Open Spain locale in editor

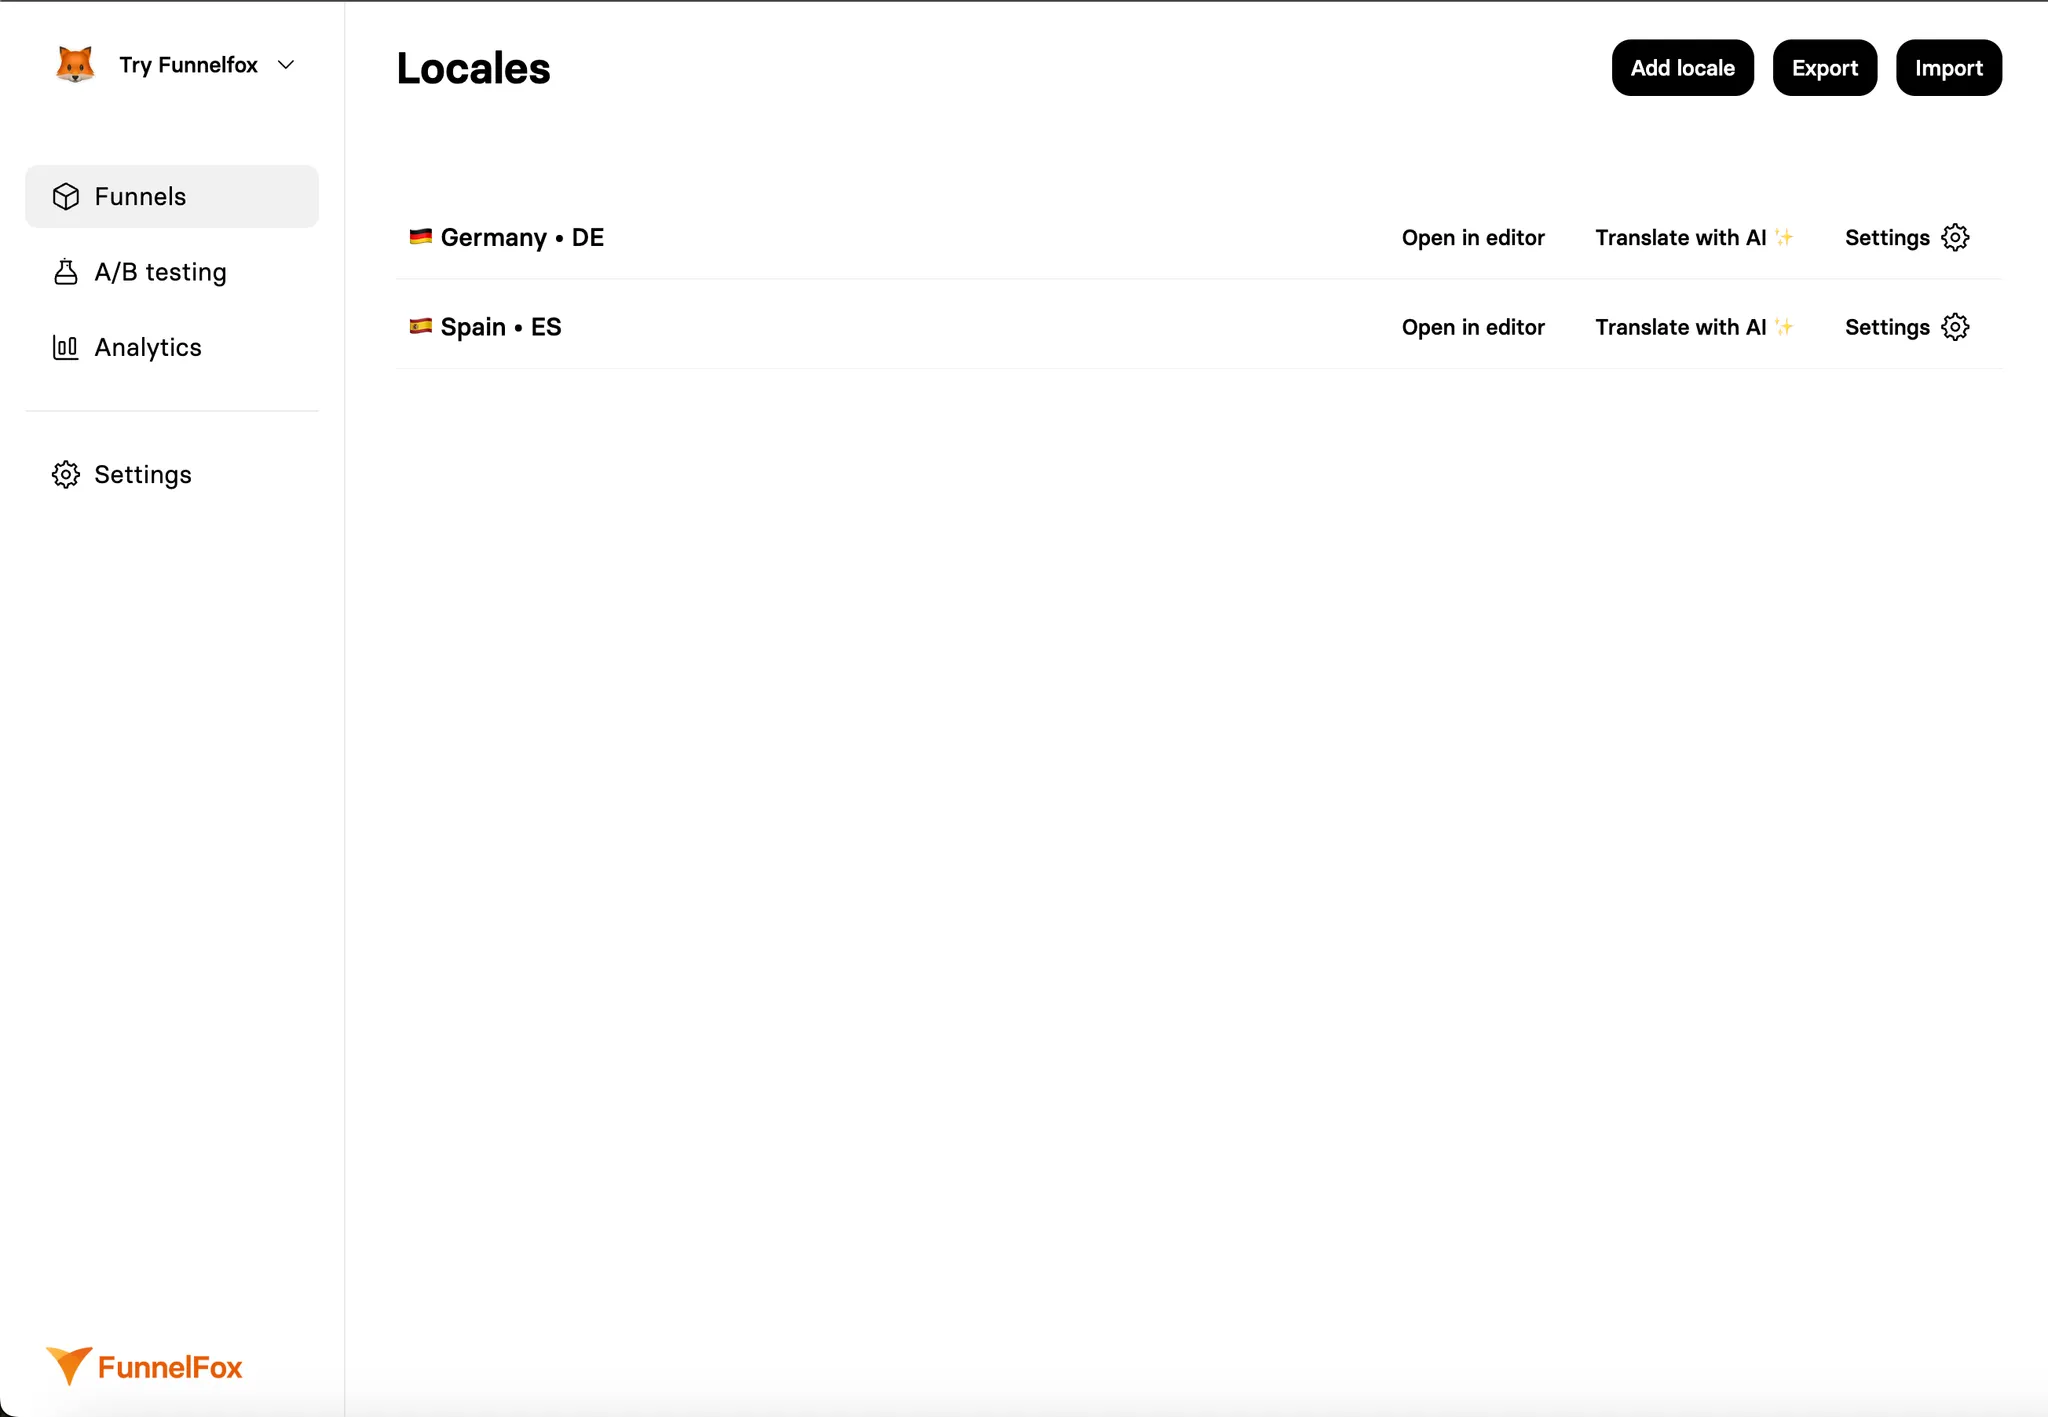[1473, 327]
